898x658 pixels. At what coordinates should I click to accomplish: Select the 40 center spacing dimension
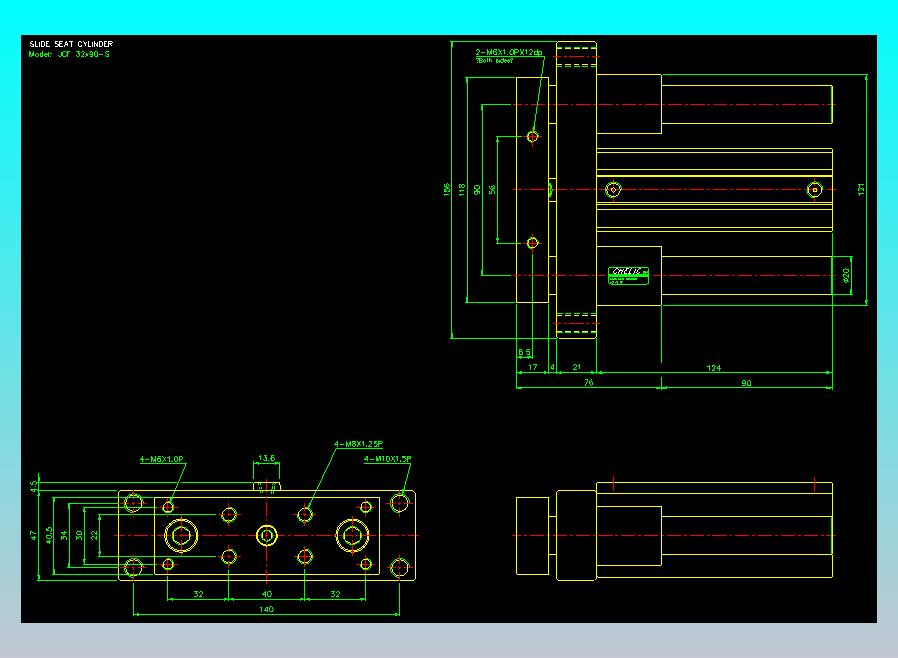click(266, 594)
